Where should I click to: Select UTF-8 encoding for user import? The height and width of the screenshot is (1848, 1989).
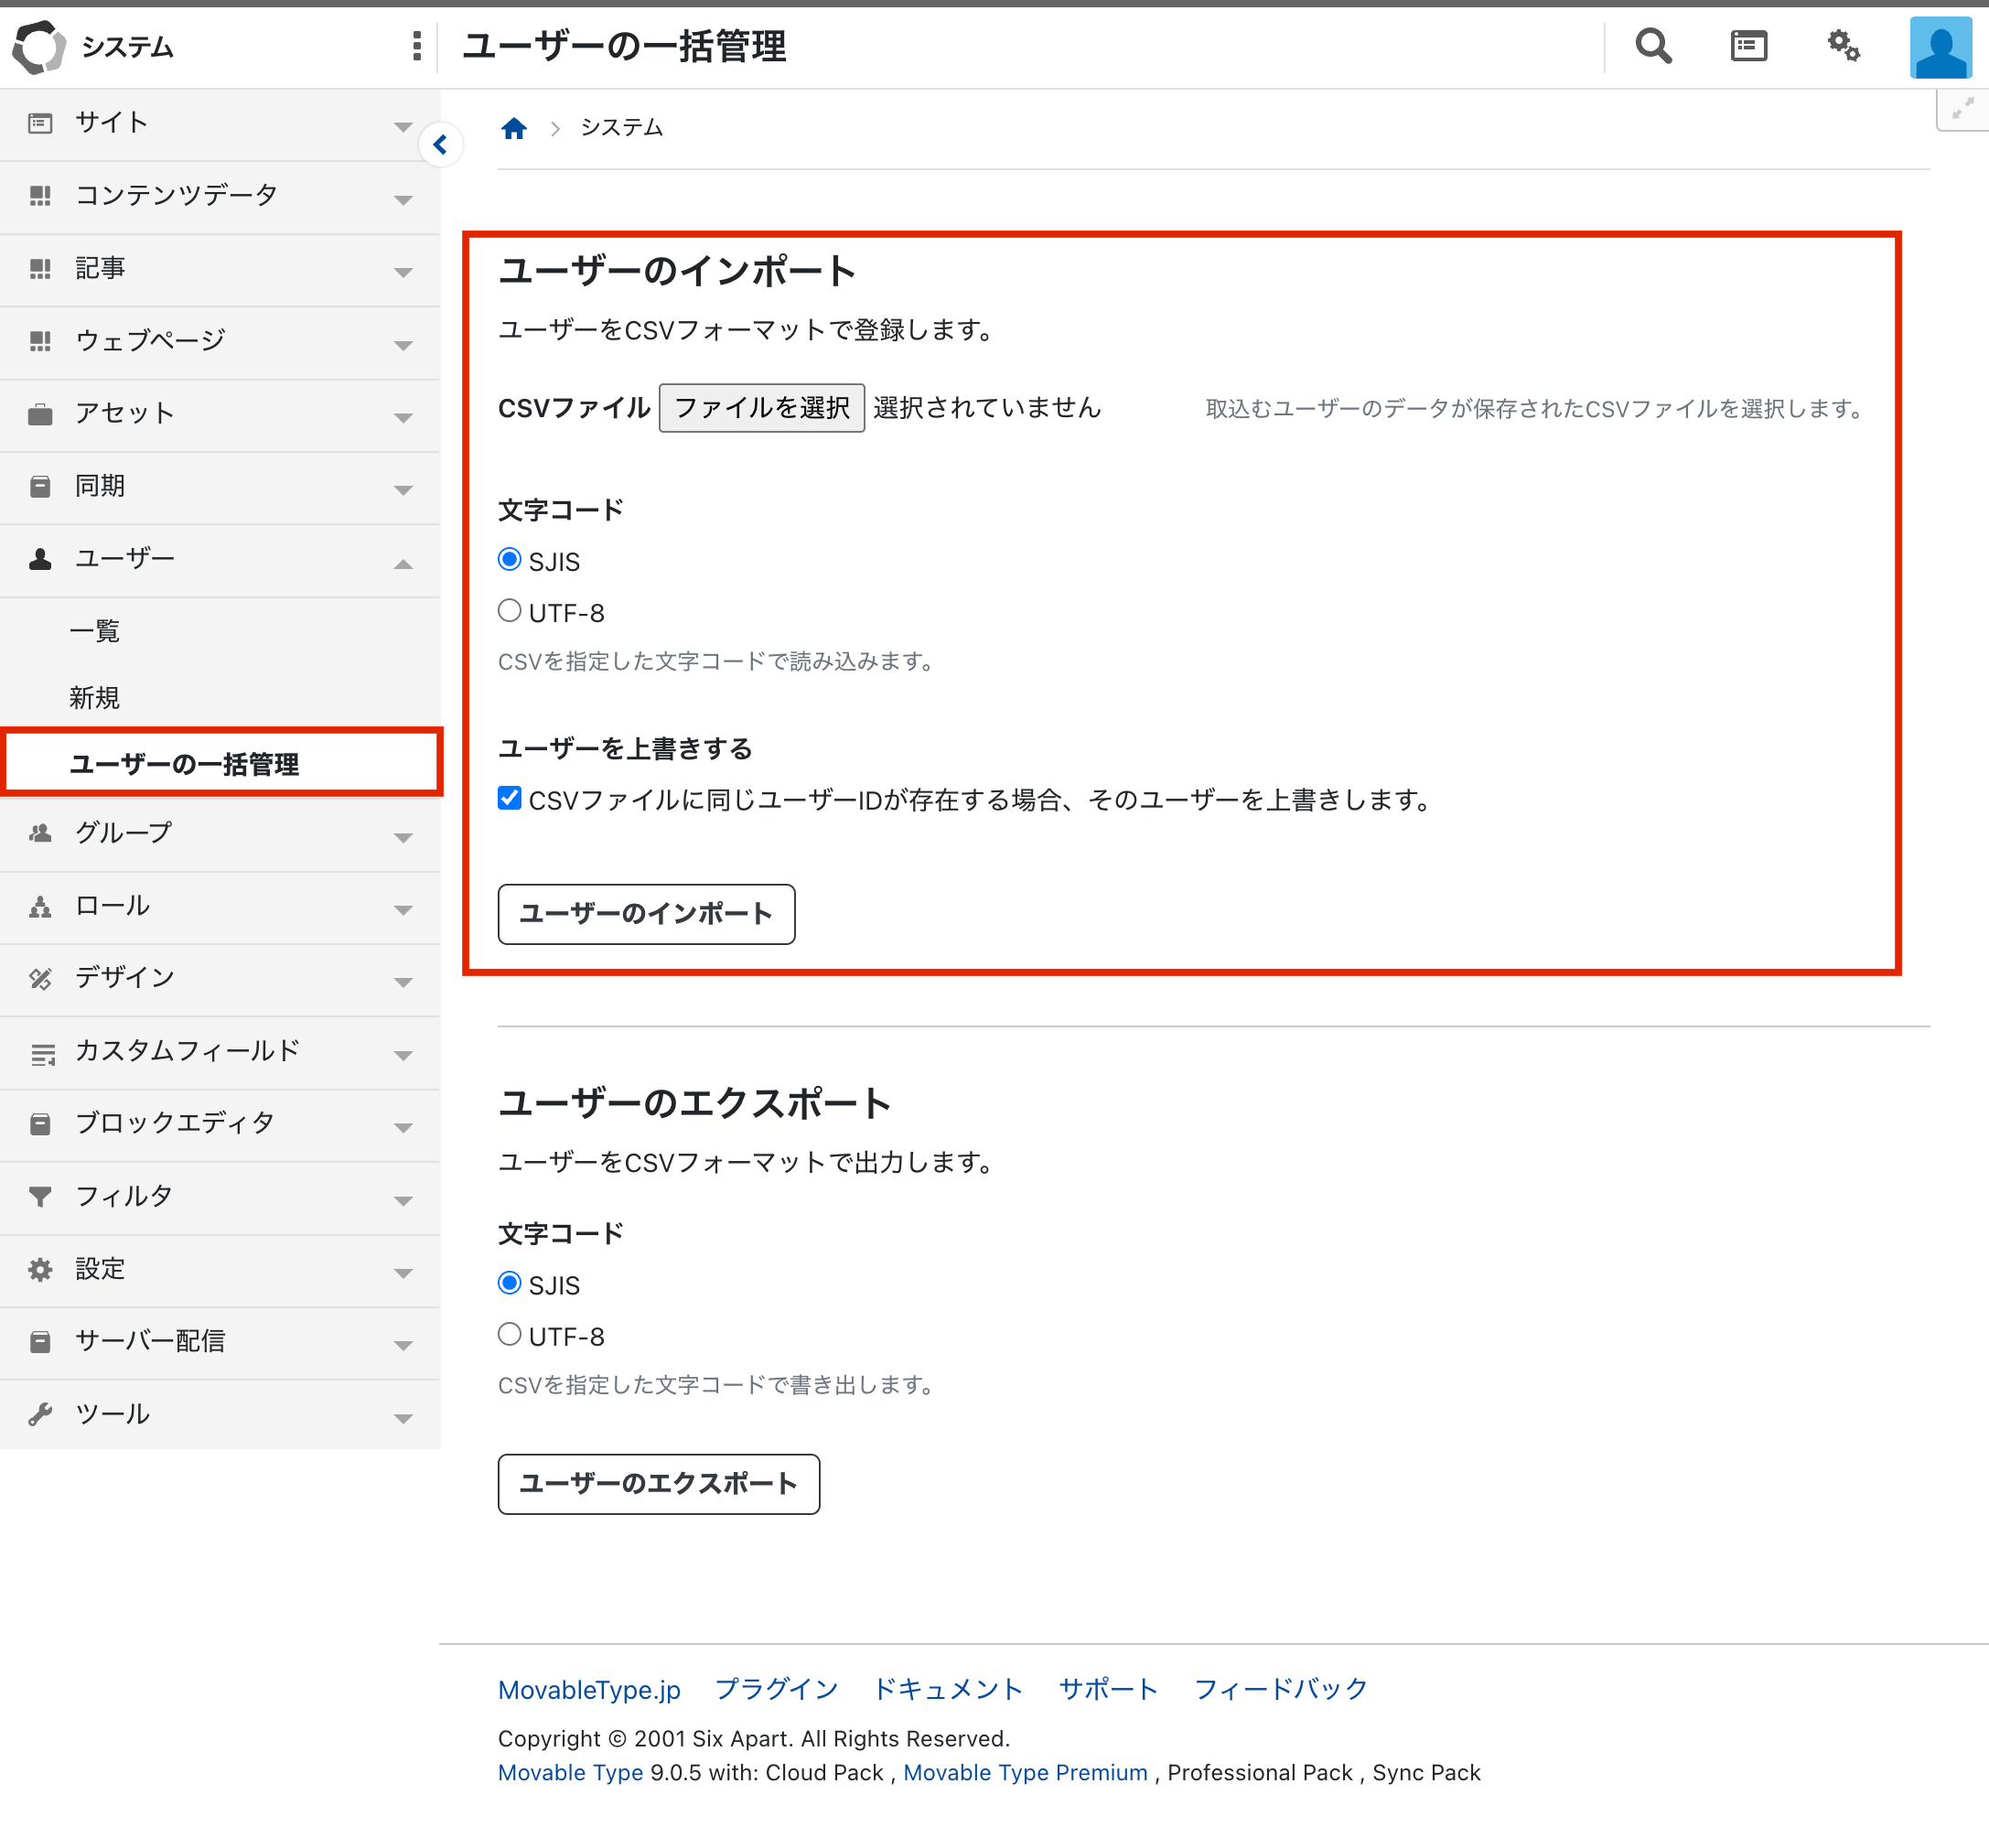[510, 611]
